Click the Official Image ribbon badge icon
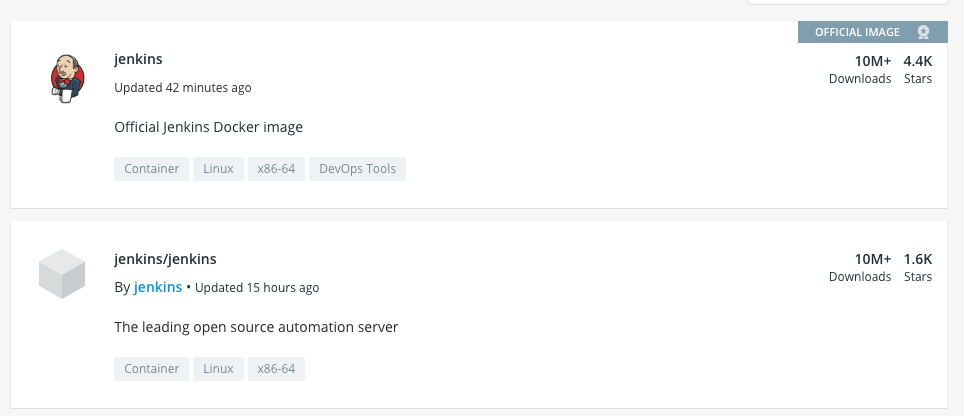This screenshot has width=964, height=416. [x=923, y=32]
